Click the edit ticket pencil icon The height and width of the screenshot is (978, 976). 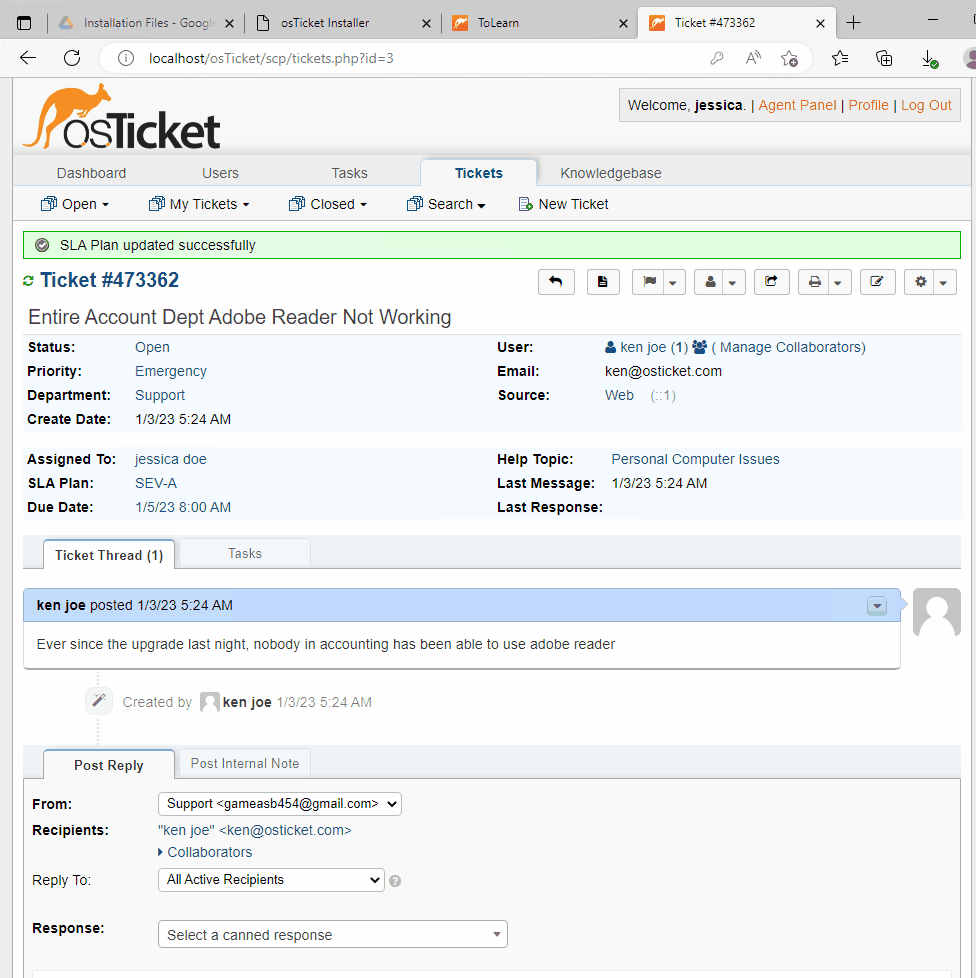click(877, 282)
